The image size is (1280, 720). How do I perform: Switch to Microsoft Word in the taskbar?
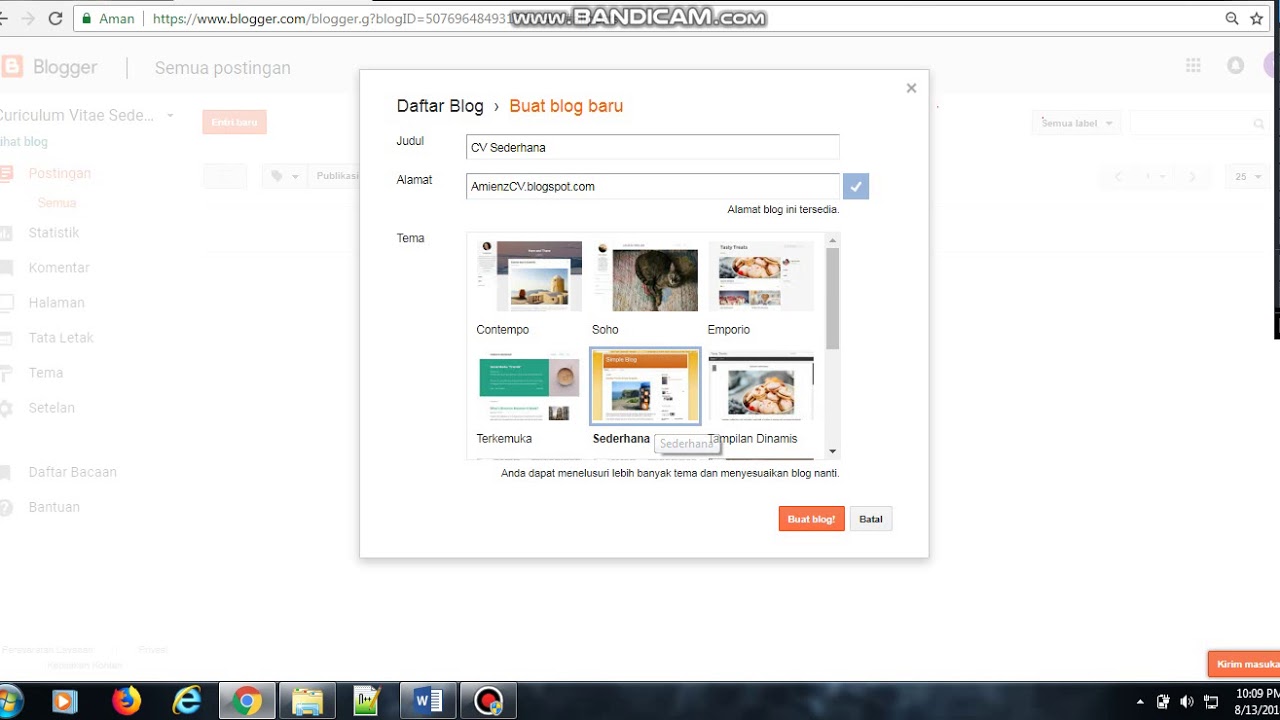[428, 701]
